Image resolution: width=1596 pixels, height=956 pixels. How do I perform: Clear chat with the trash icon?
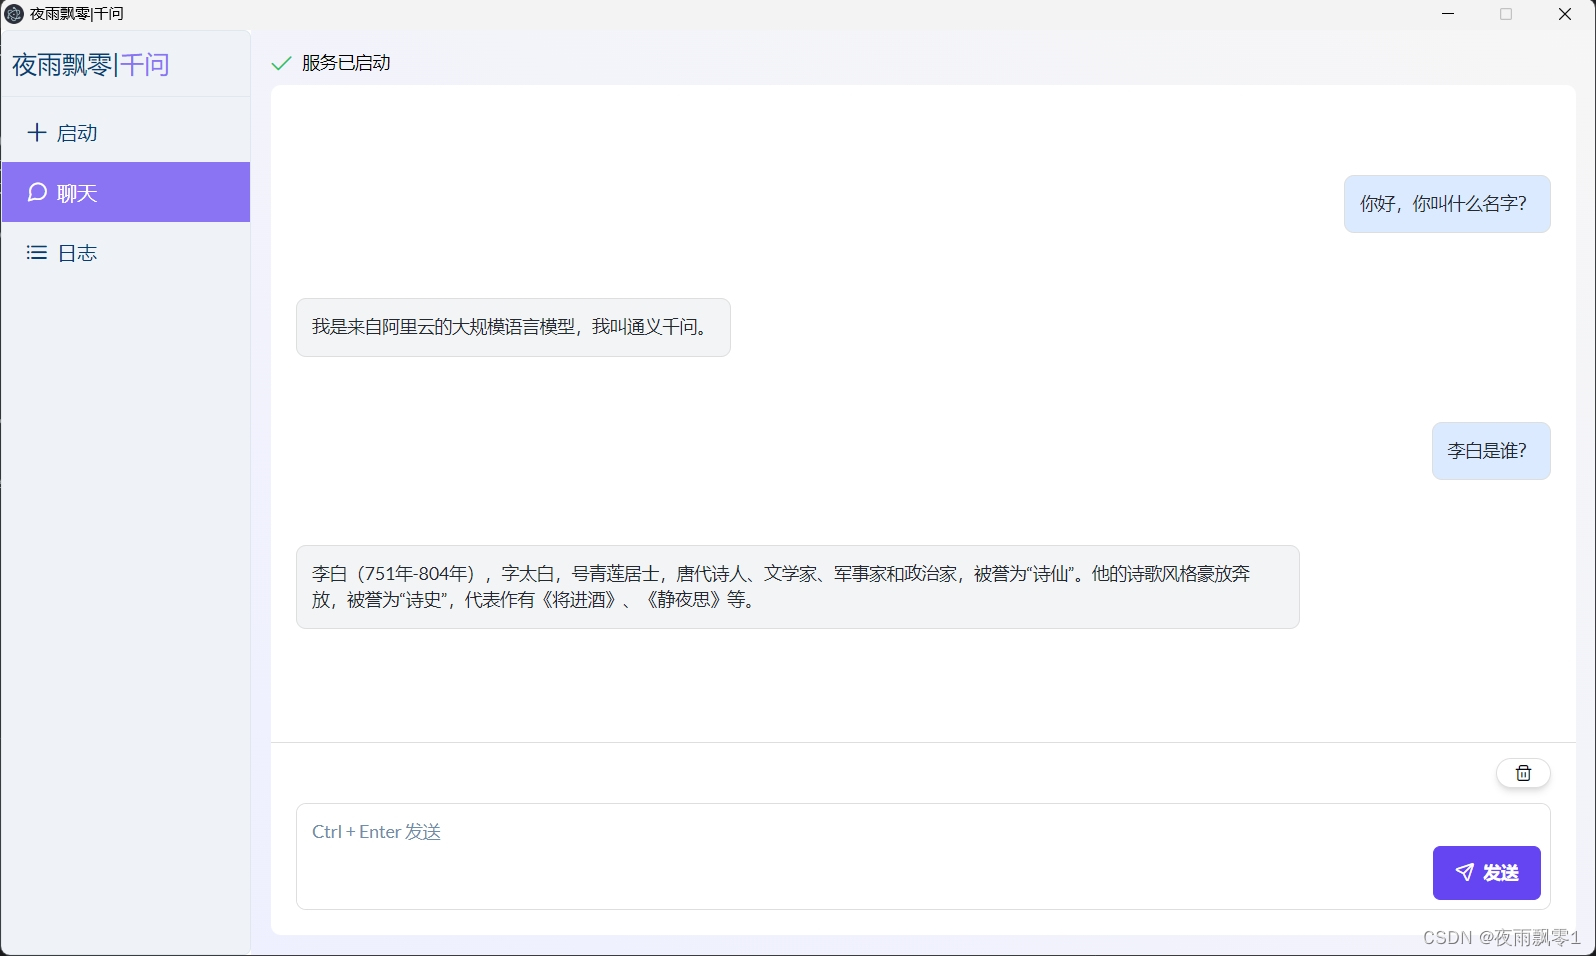1522,773
